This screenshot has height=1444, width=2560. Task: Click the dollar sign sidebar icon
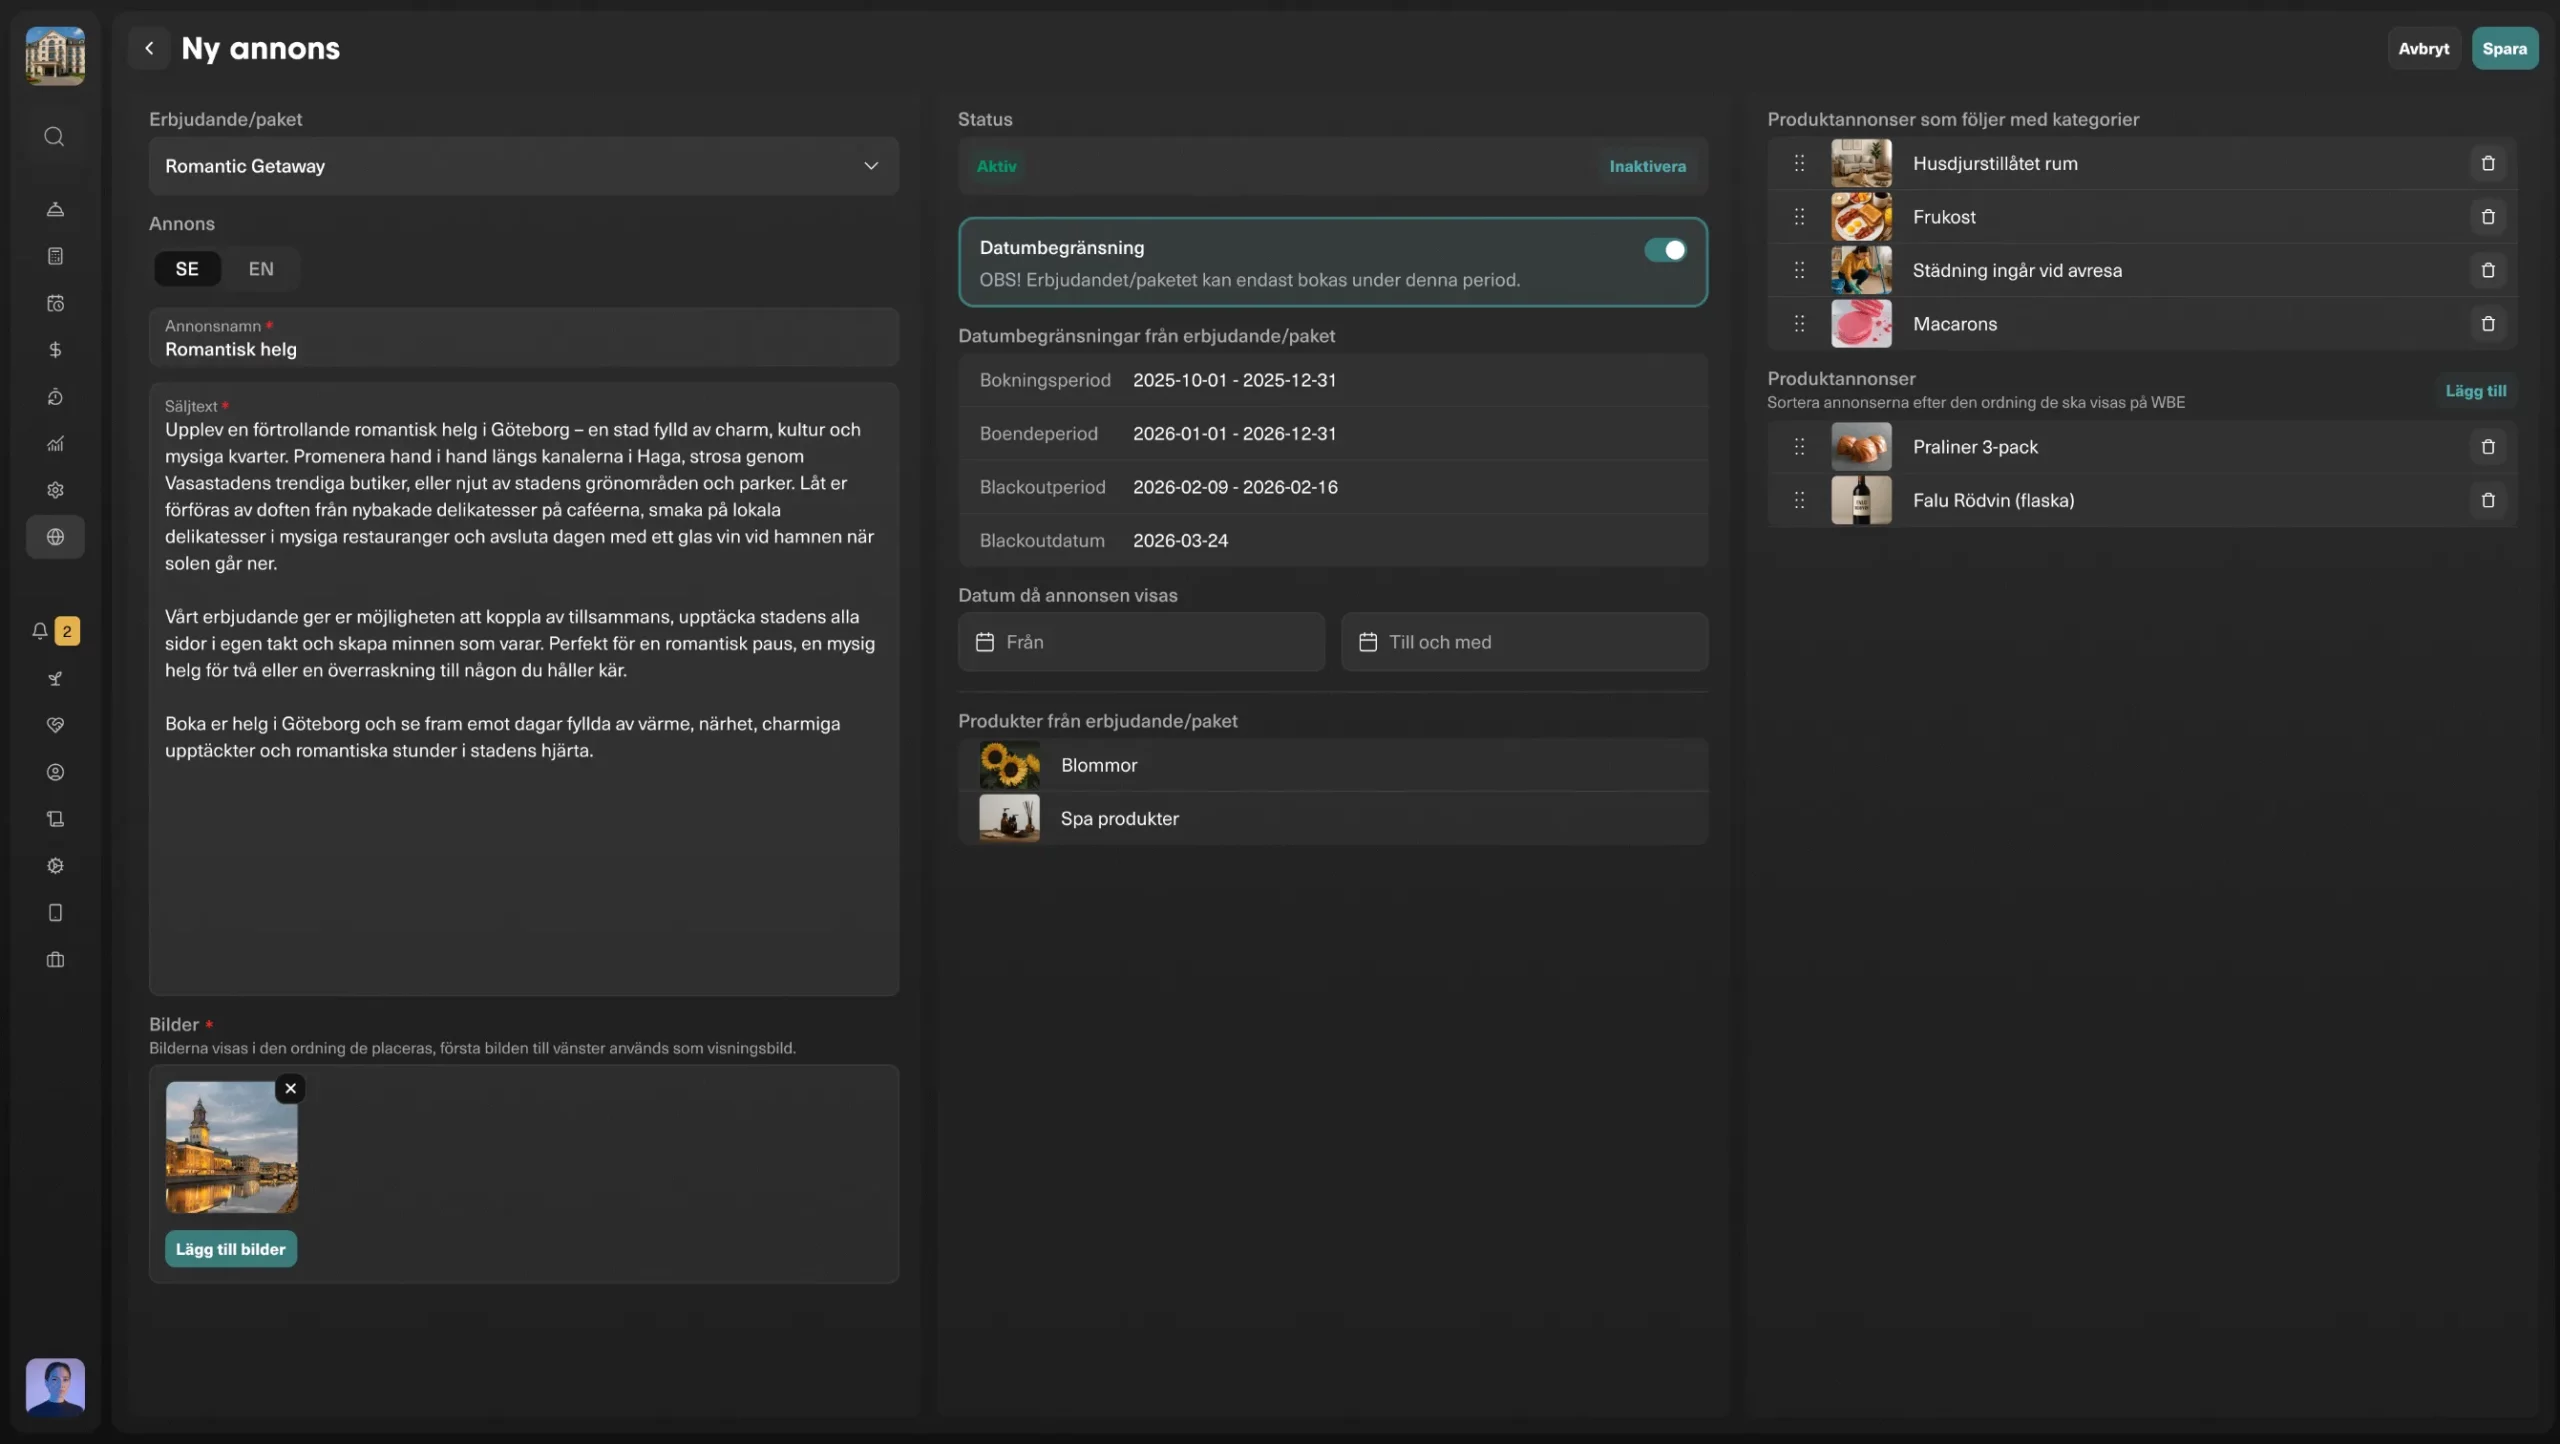click(55, 350)
